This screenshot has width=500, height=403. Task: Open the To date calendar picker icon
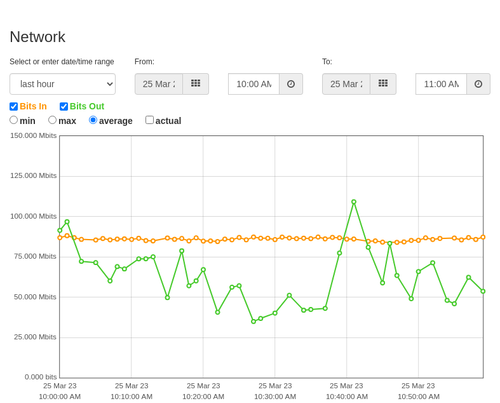[383, 84]
